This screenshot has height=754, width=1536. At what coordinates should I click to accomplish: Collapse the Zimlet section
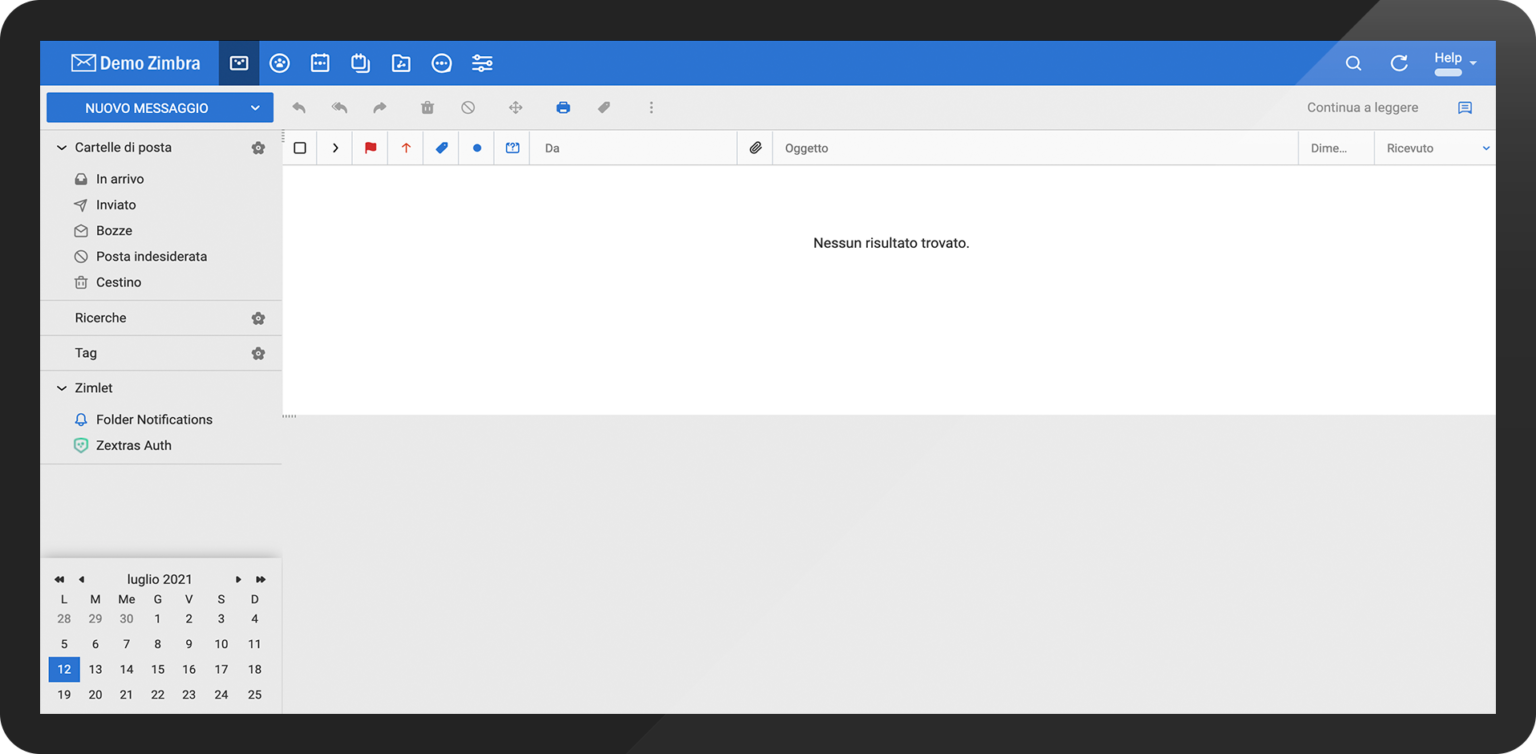[x=62, y=388]
